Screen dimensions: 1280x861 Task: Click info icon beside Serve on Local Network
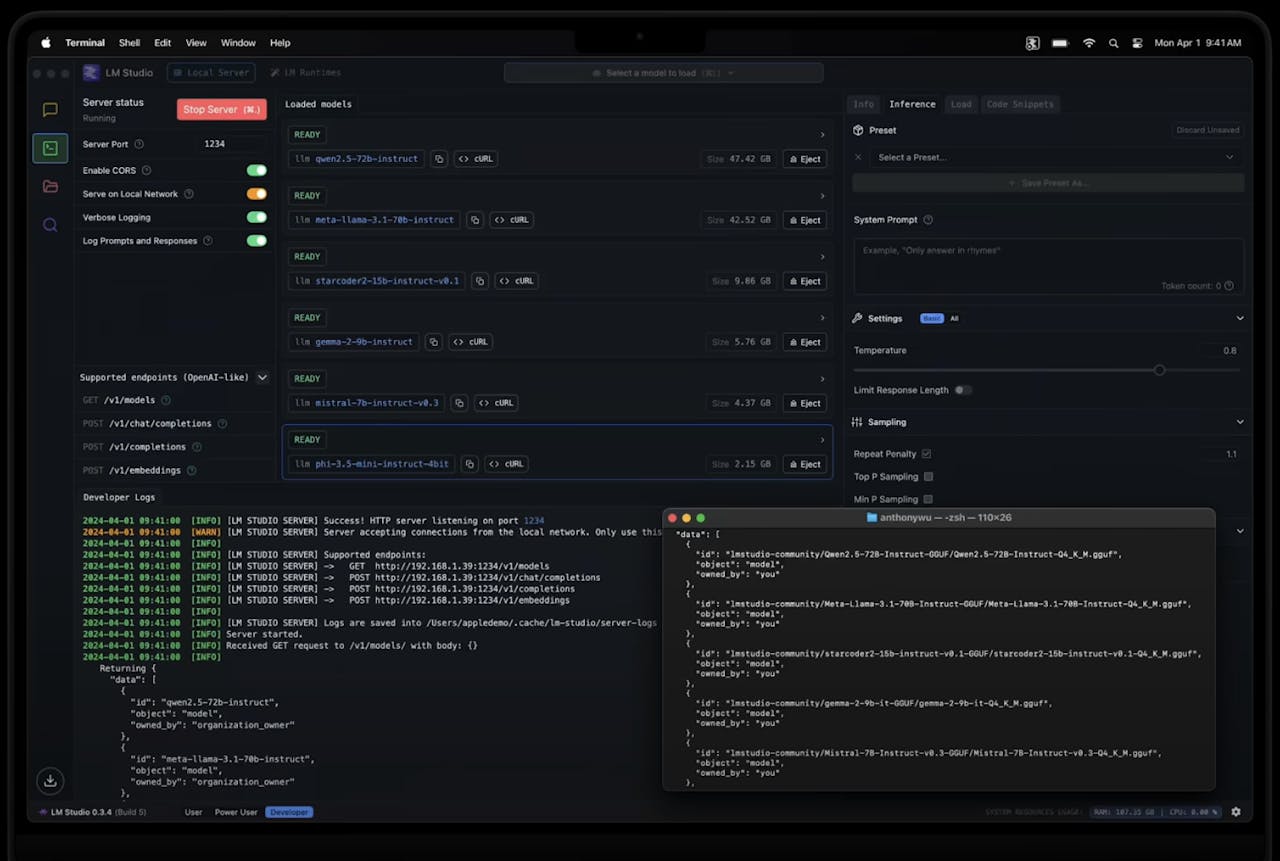tap(189, 194)
